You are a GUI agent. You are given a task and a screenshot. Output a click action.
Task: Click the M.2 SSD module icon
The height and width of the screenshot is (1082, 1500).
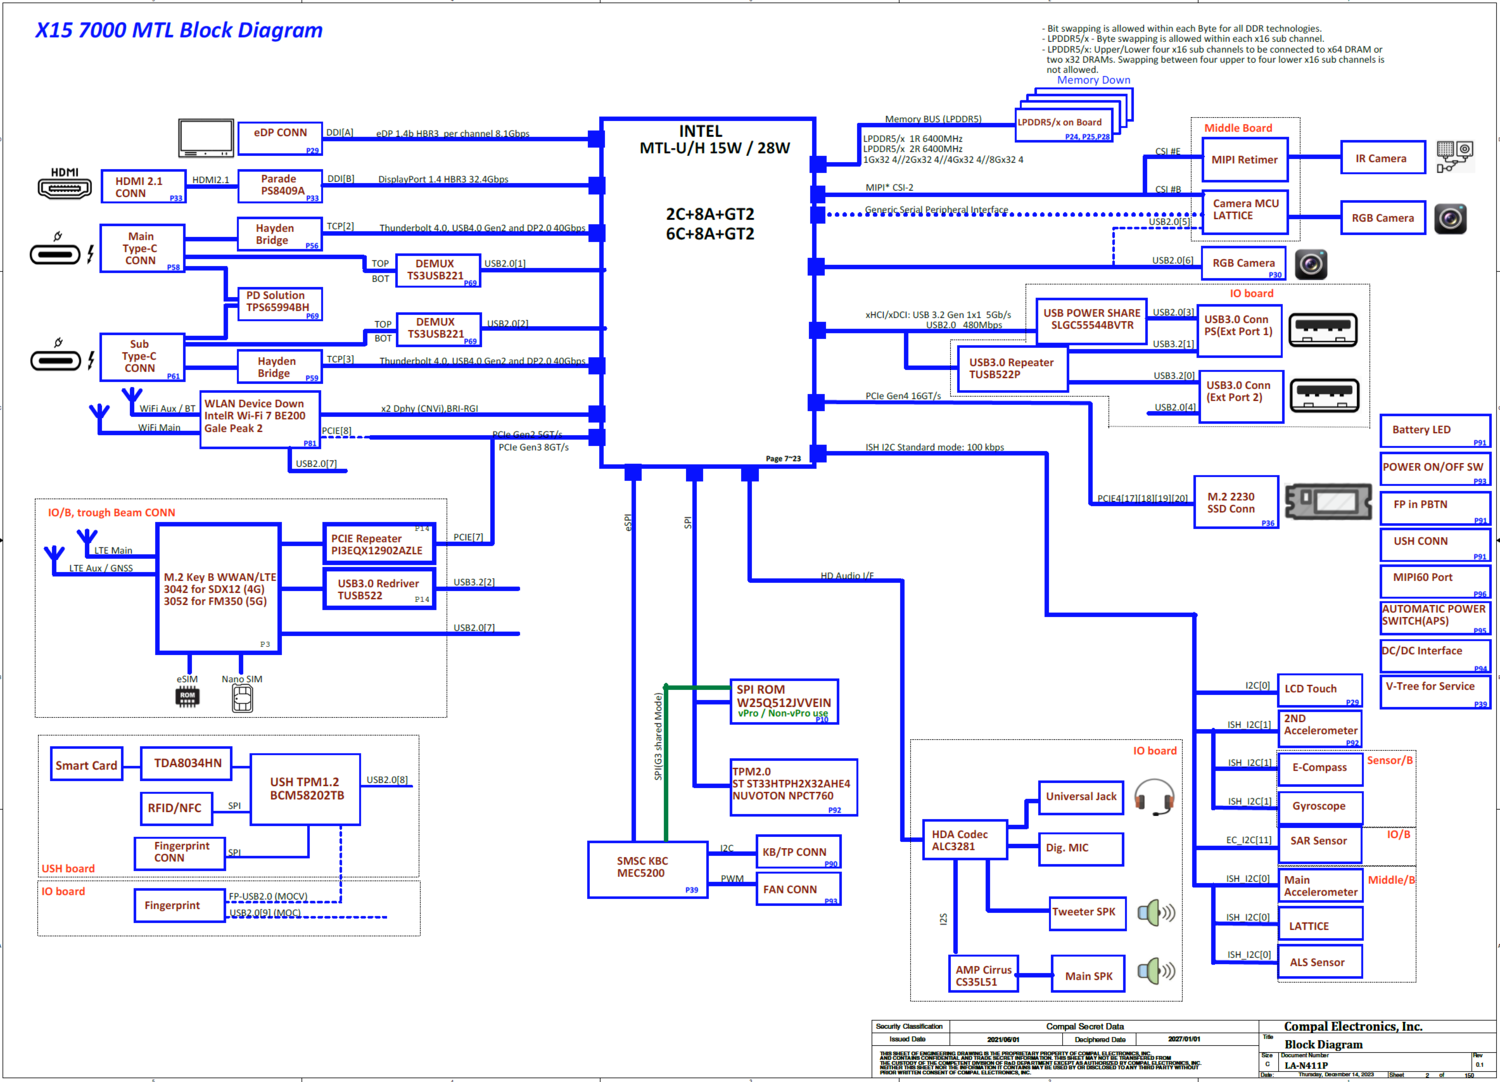click(x=1328, y=501)
